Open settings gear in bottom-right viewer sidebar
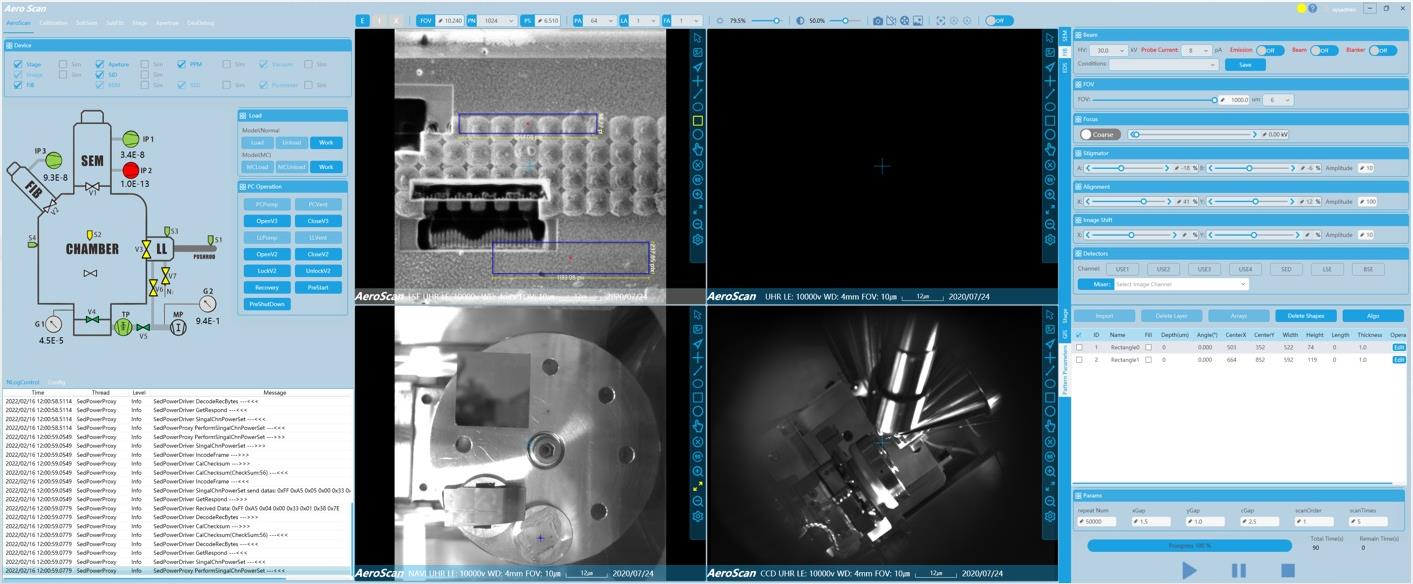This screenshot has height=584, width=1413. click(1049, 517)
